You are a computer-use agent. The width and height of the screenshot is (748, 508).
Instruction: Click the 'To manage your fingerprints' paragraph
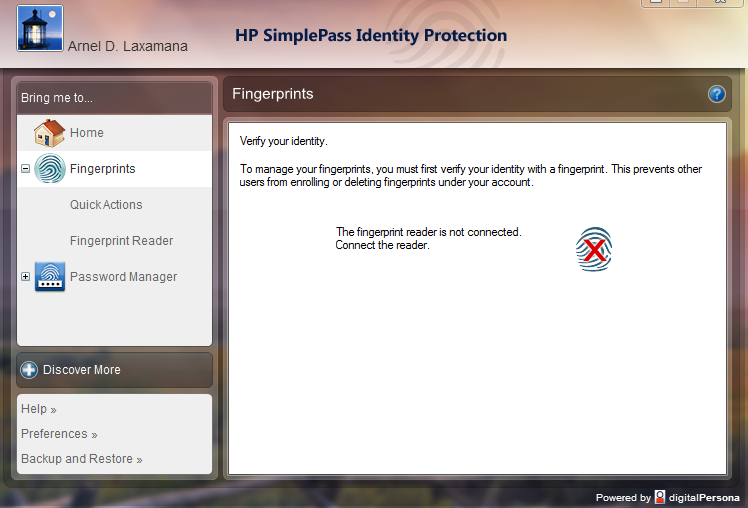(470, 176)
